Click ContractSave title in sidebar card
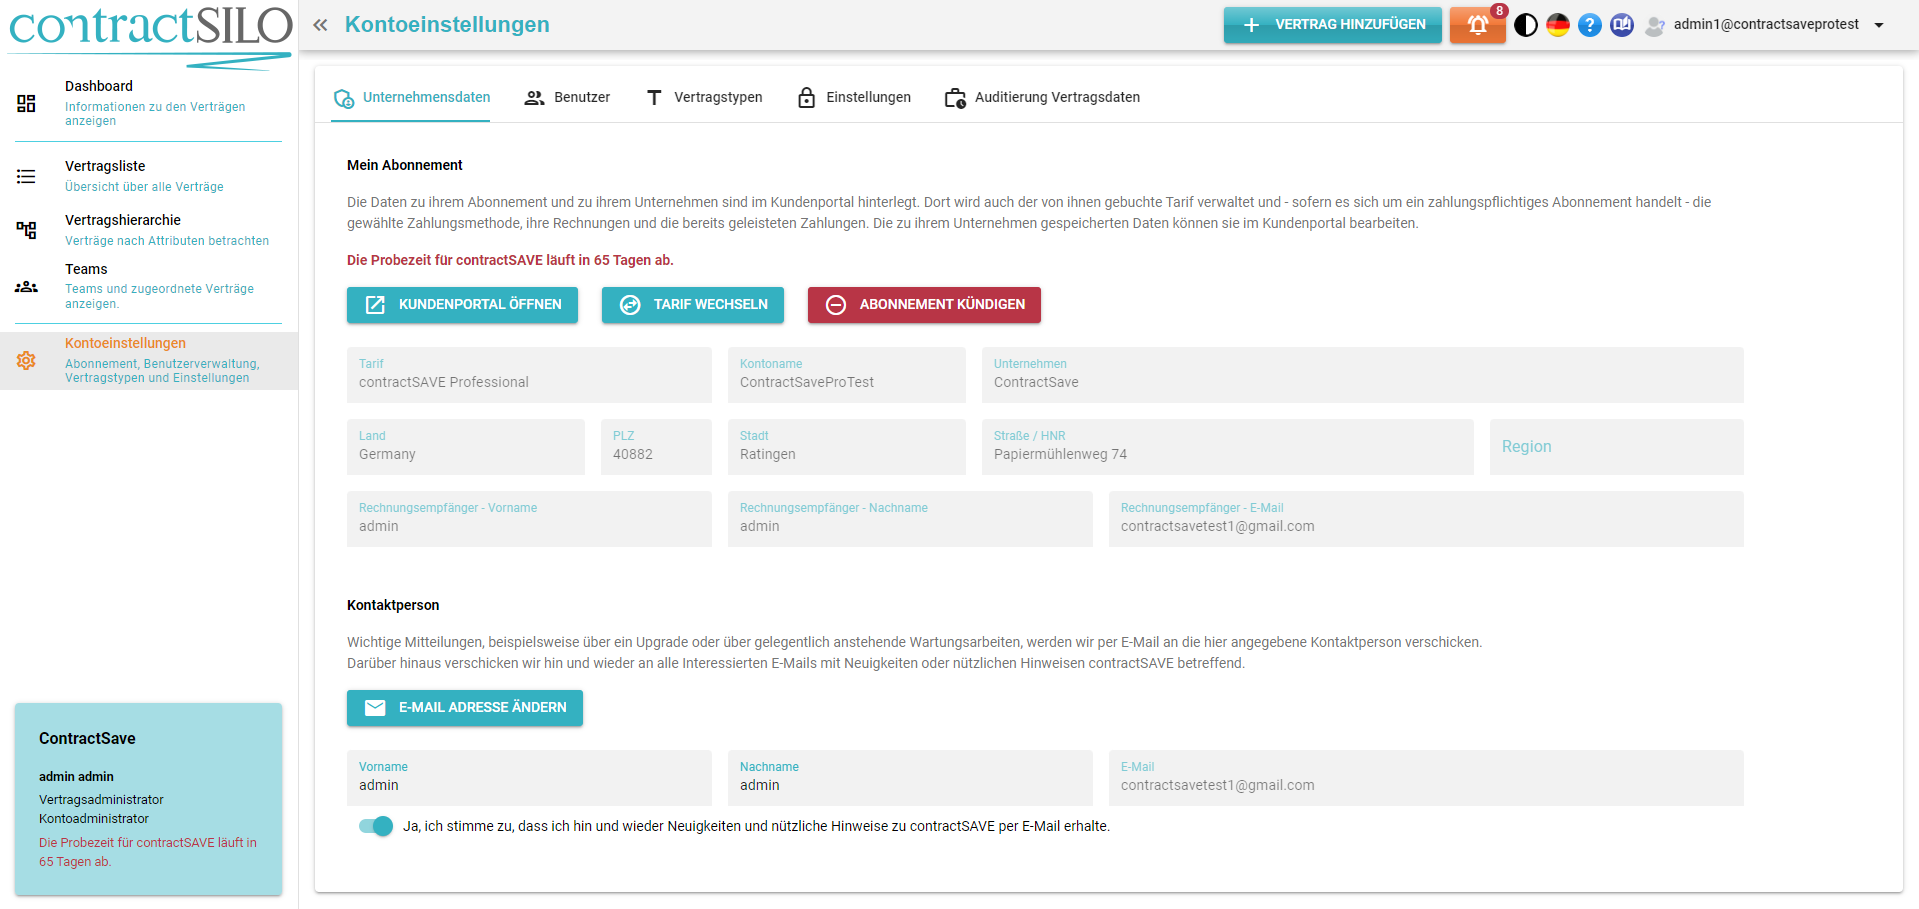This screenshot has height=909, width=1919. coord(87,739)
